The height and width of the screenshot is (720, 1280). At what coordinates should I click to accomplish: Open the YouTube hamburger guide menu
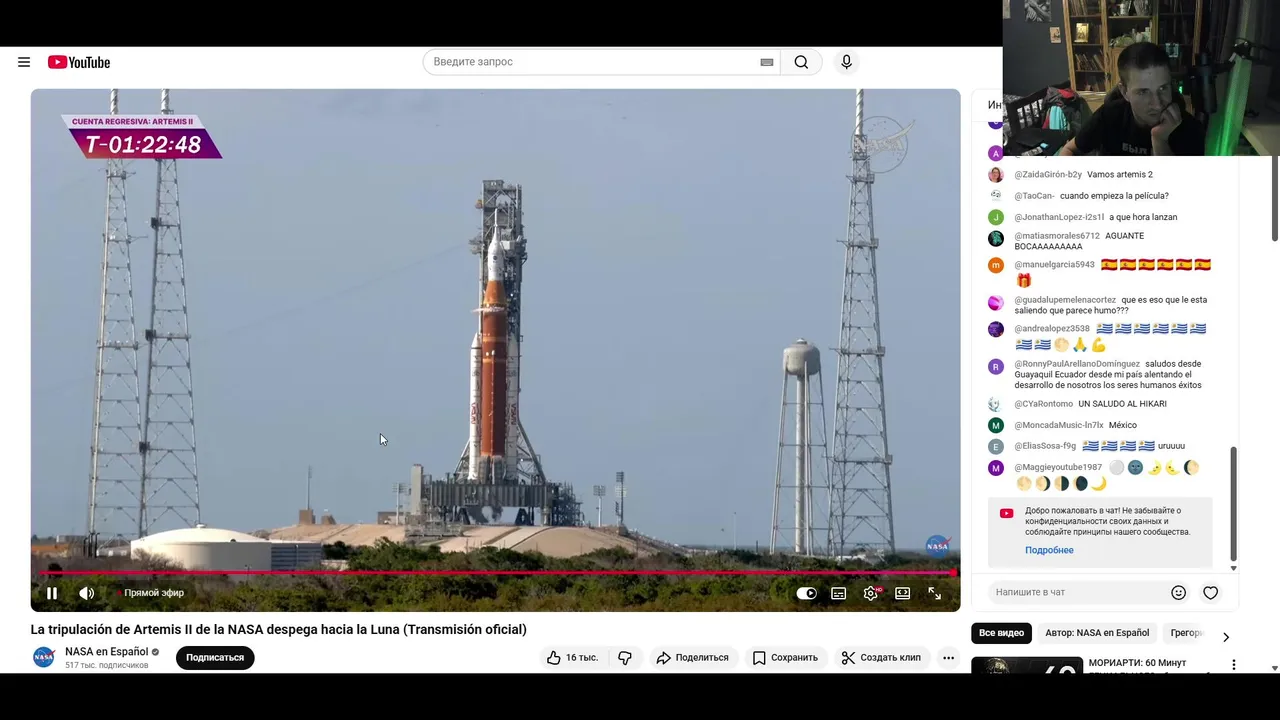24,62
